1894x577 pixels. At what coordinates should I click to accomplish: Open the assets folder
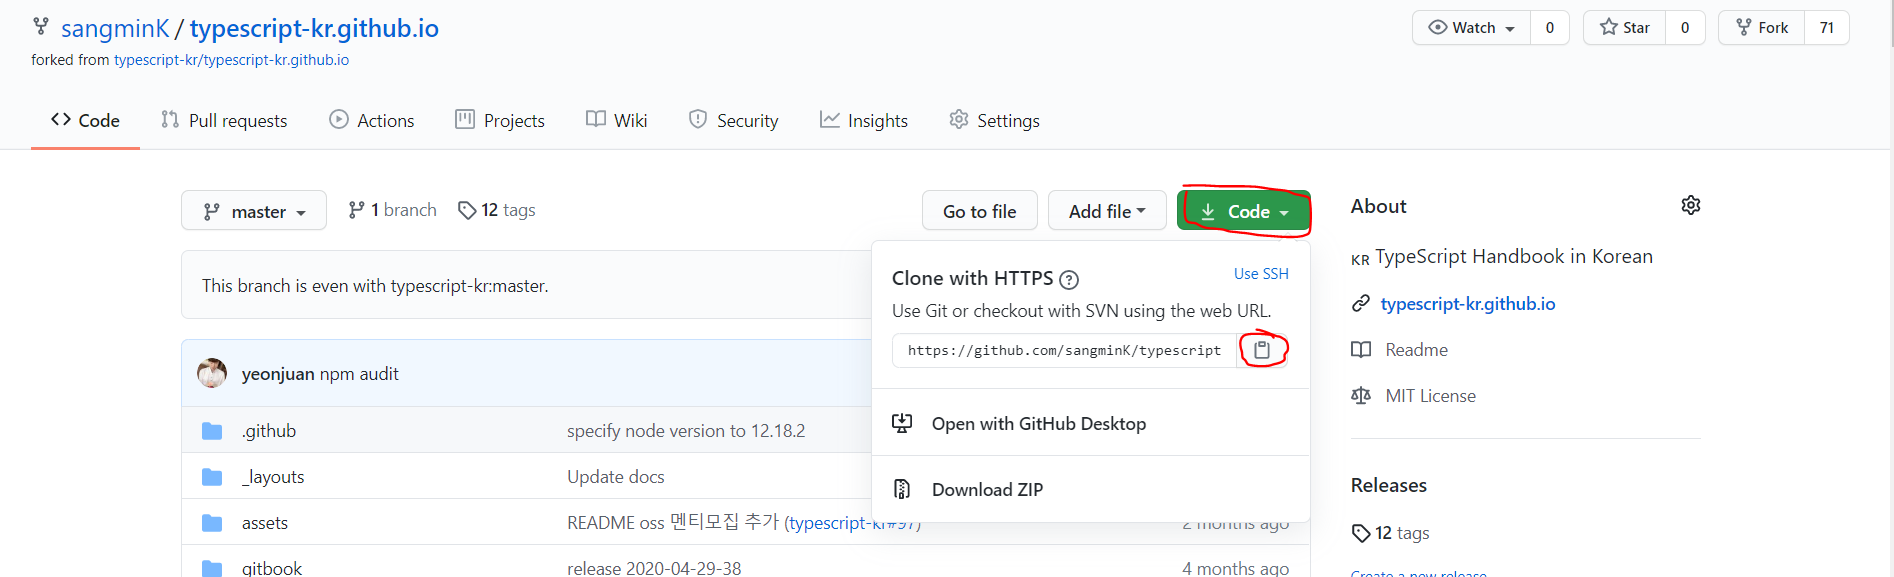pyautogui.click(x=265, y=523)
